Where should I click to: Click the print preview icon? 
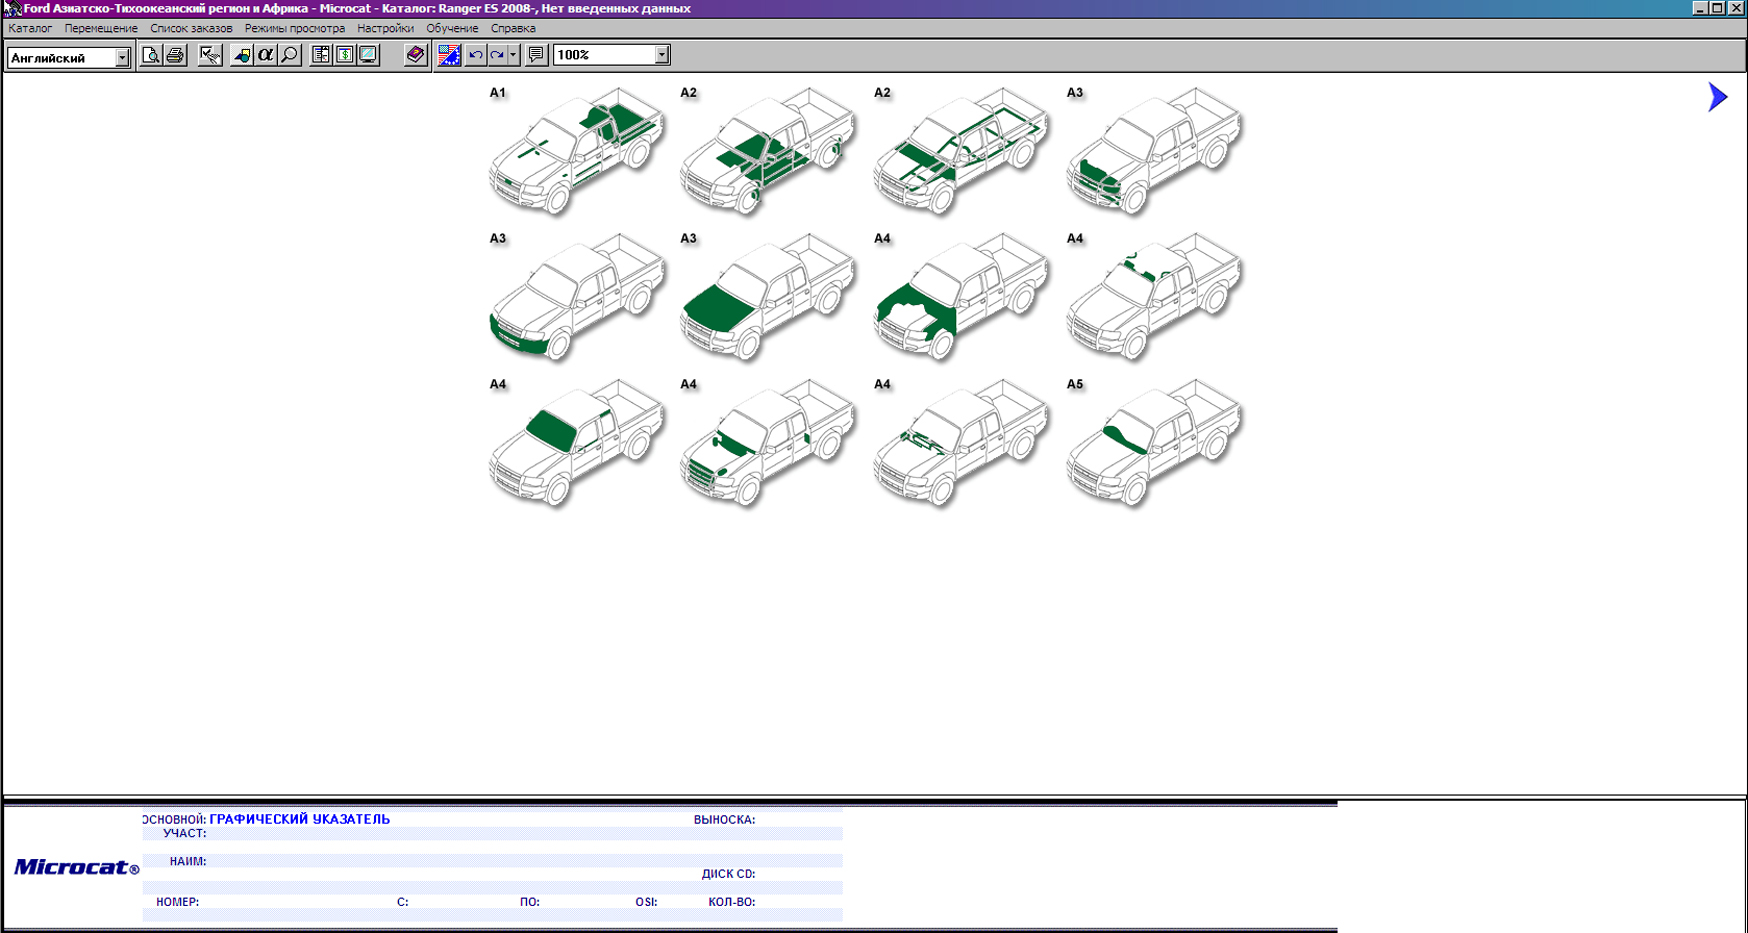click(150, 55)
